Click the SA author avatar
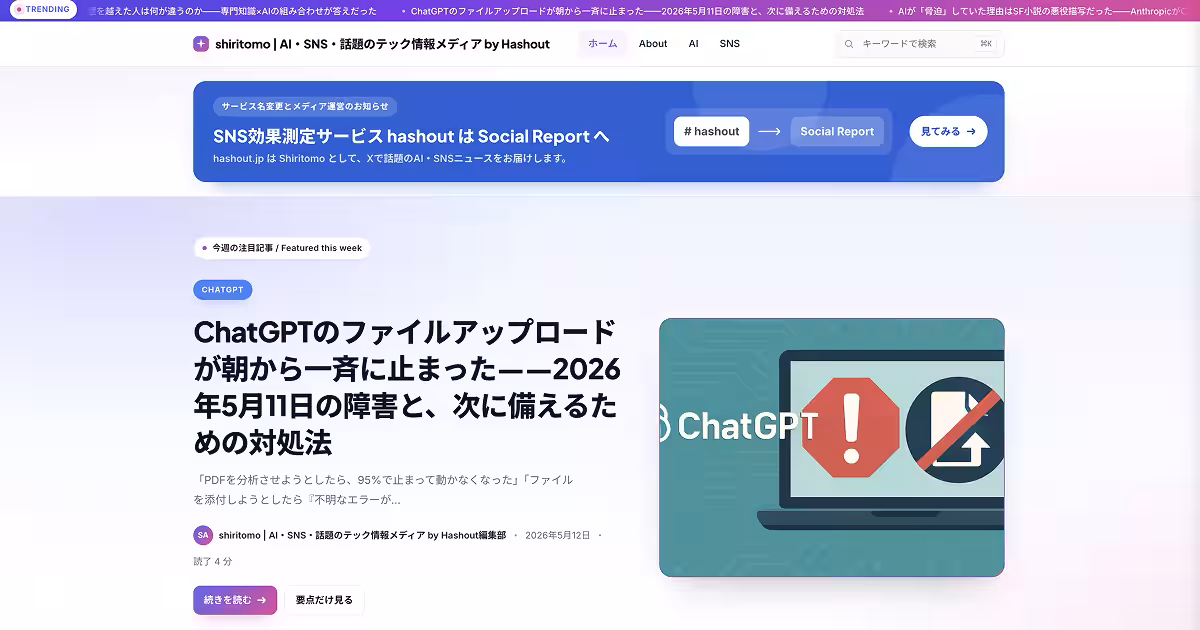Screen dimensions: 1200x630 203,535
